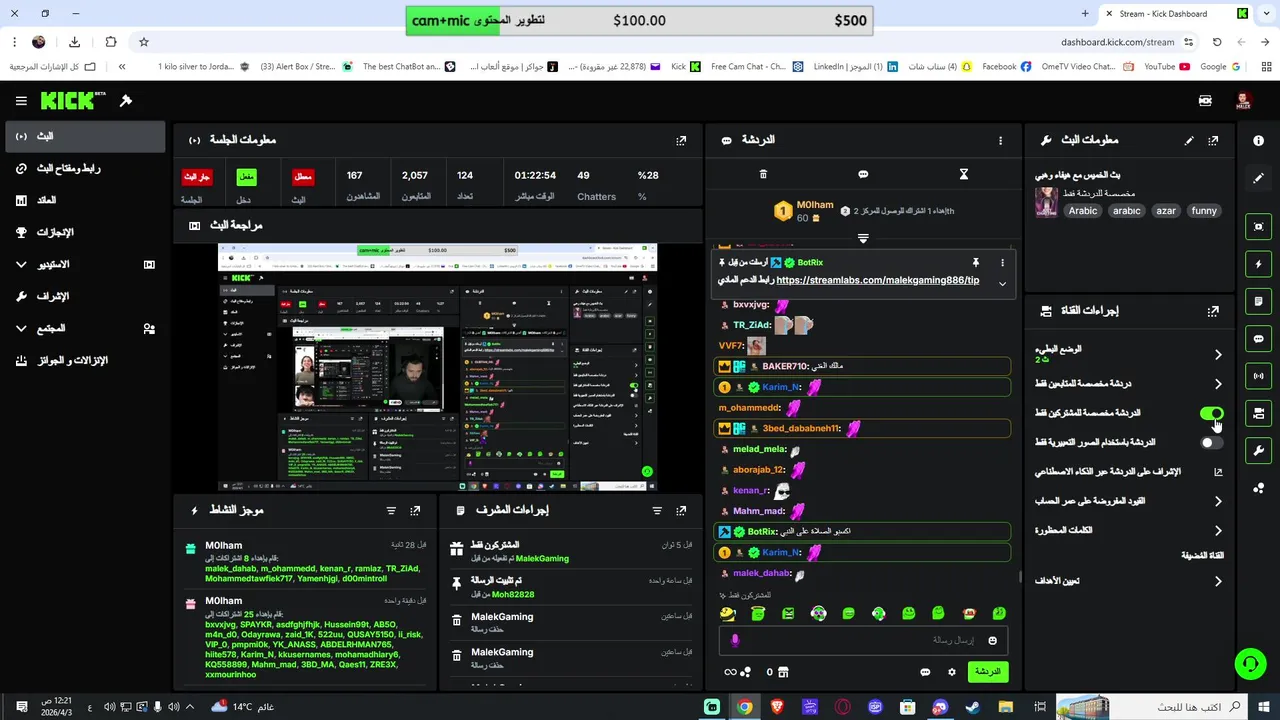Screen dimensions: 1280x720
Task: Pop out the session info panel
Action: pos(681,141)
